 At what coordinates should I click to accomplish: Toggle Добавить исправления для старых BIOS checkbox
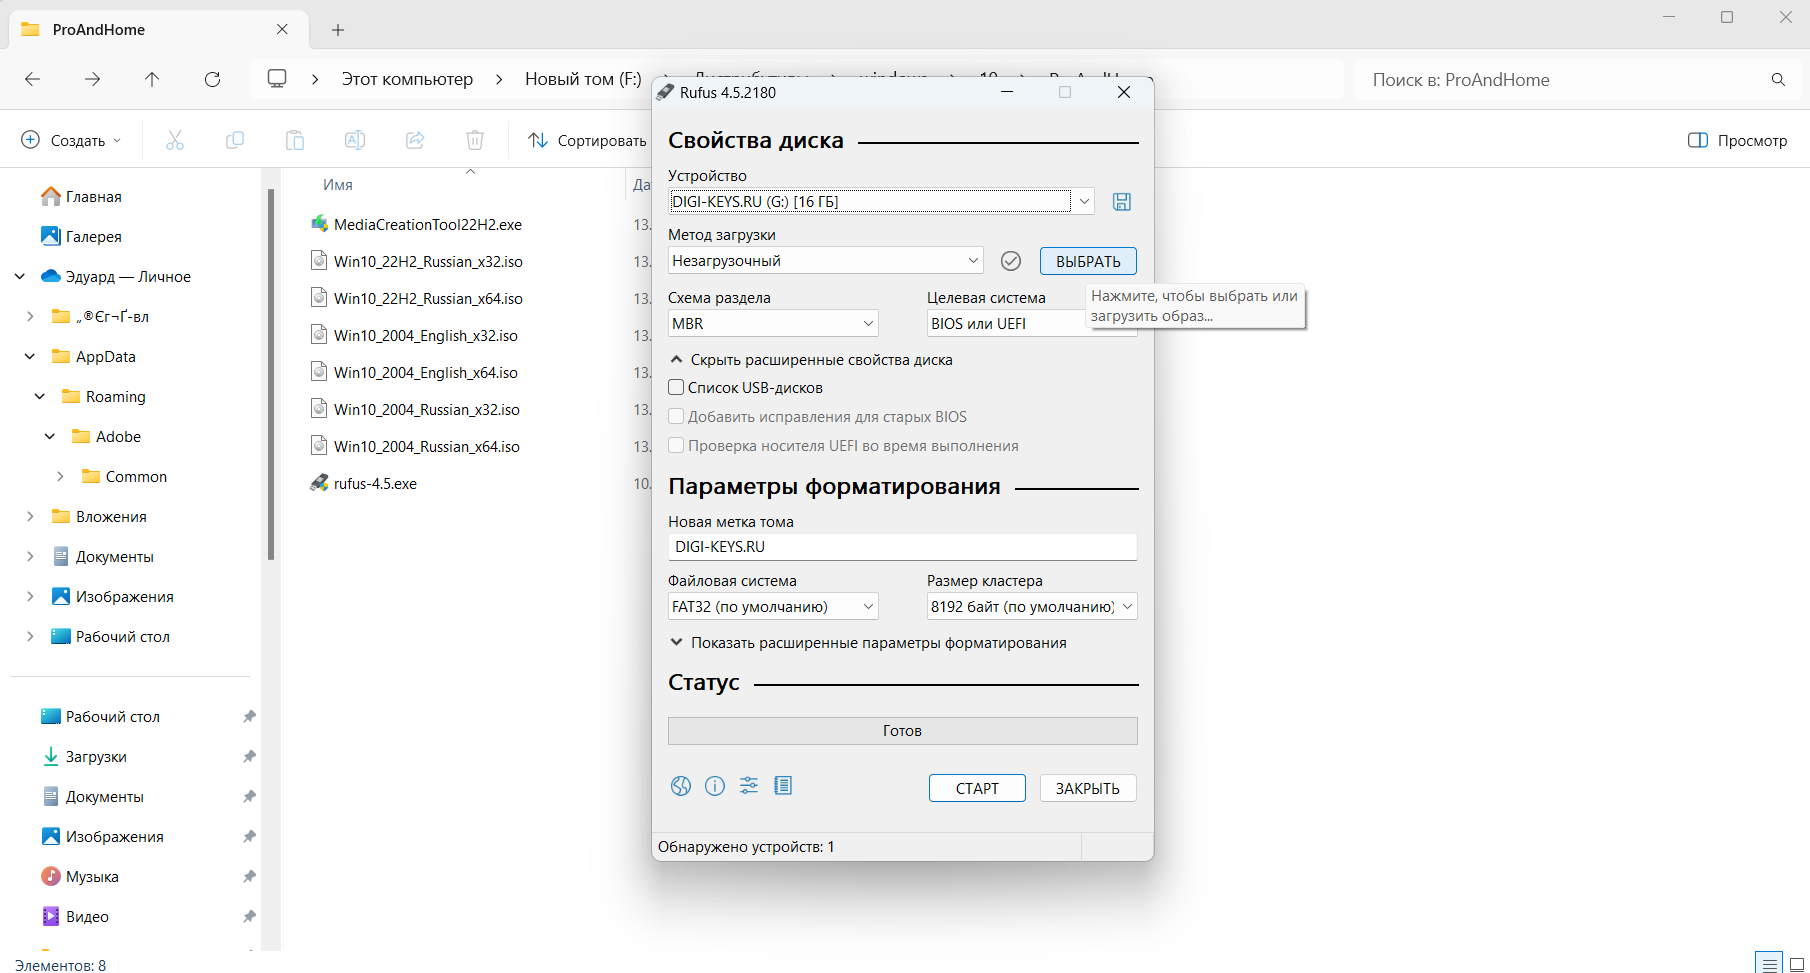[677, 417]
